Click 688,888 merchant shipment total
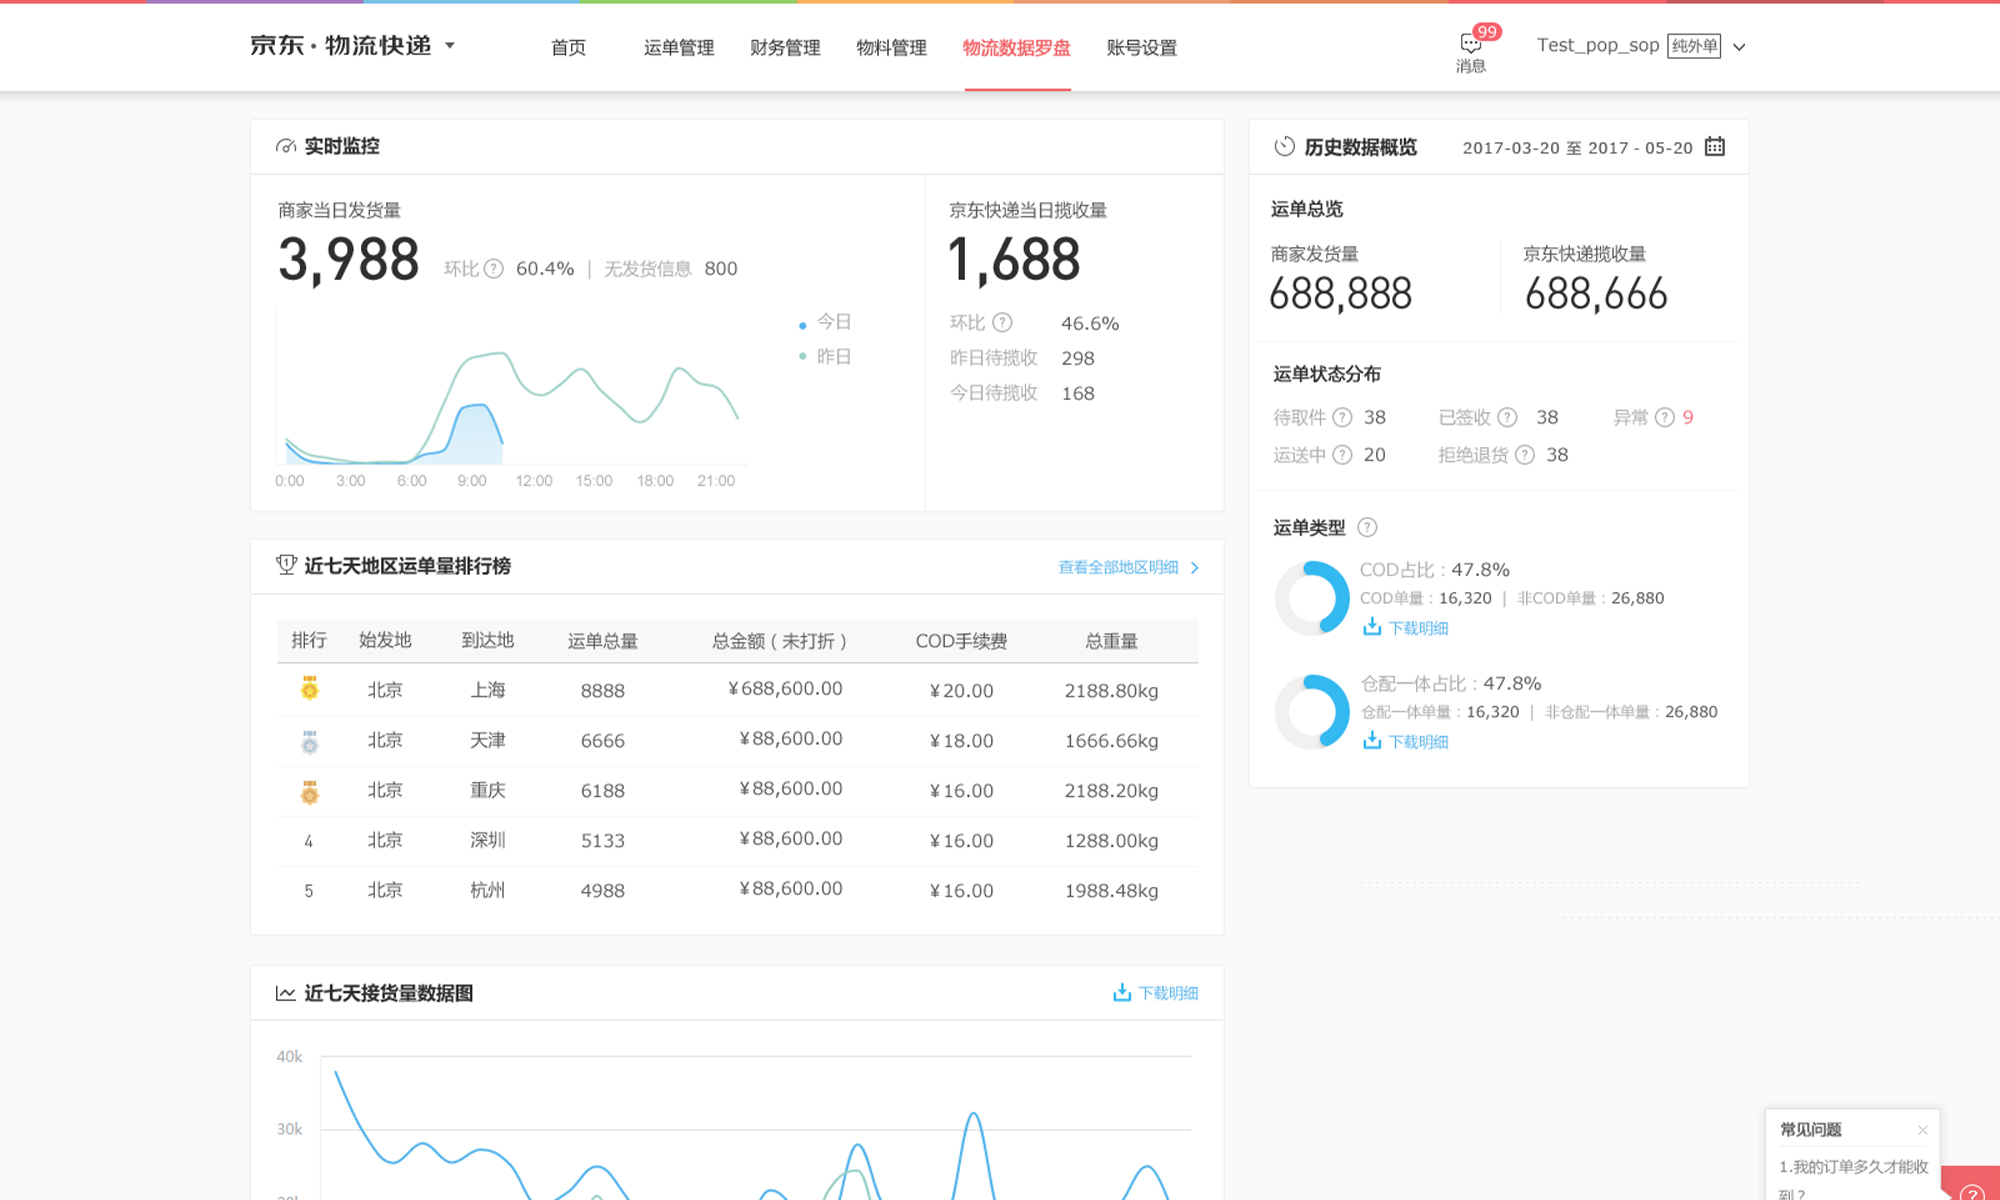2000x1200 pixels. point(1341,294)
